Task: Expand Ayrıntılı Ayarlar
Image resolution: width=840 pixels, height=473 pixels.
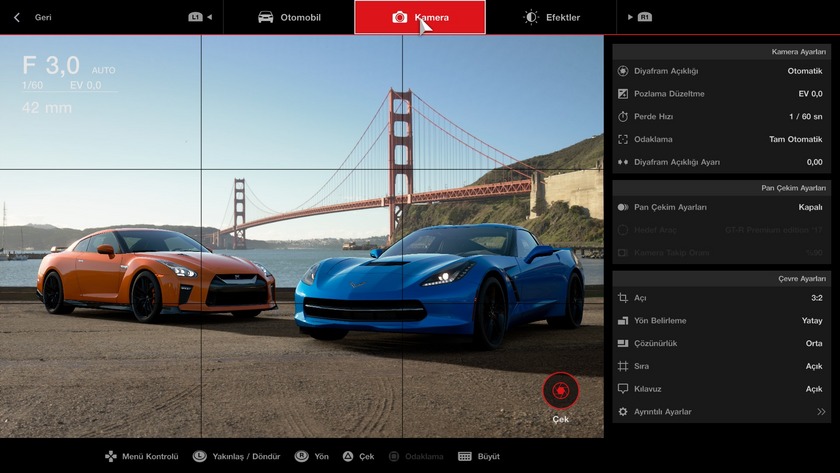Action: pyautogui.click(x=721, y=412)
